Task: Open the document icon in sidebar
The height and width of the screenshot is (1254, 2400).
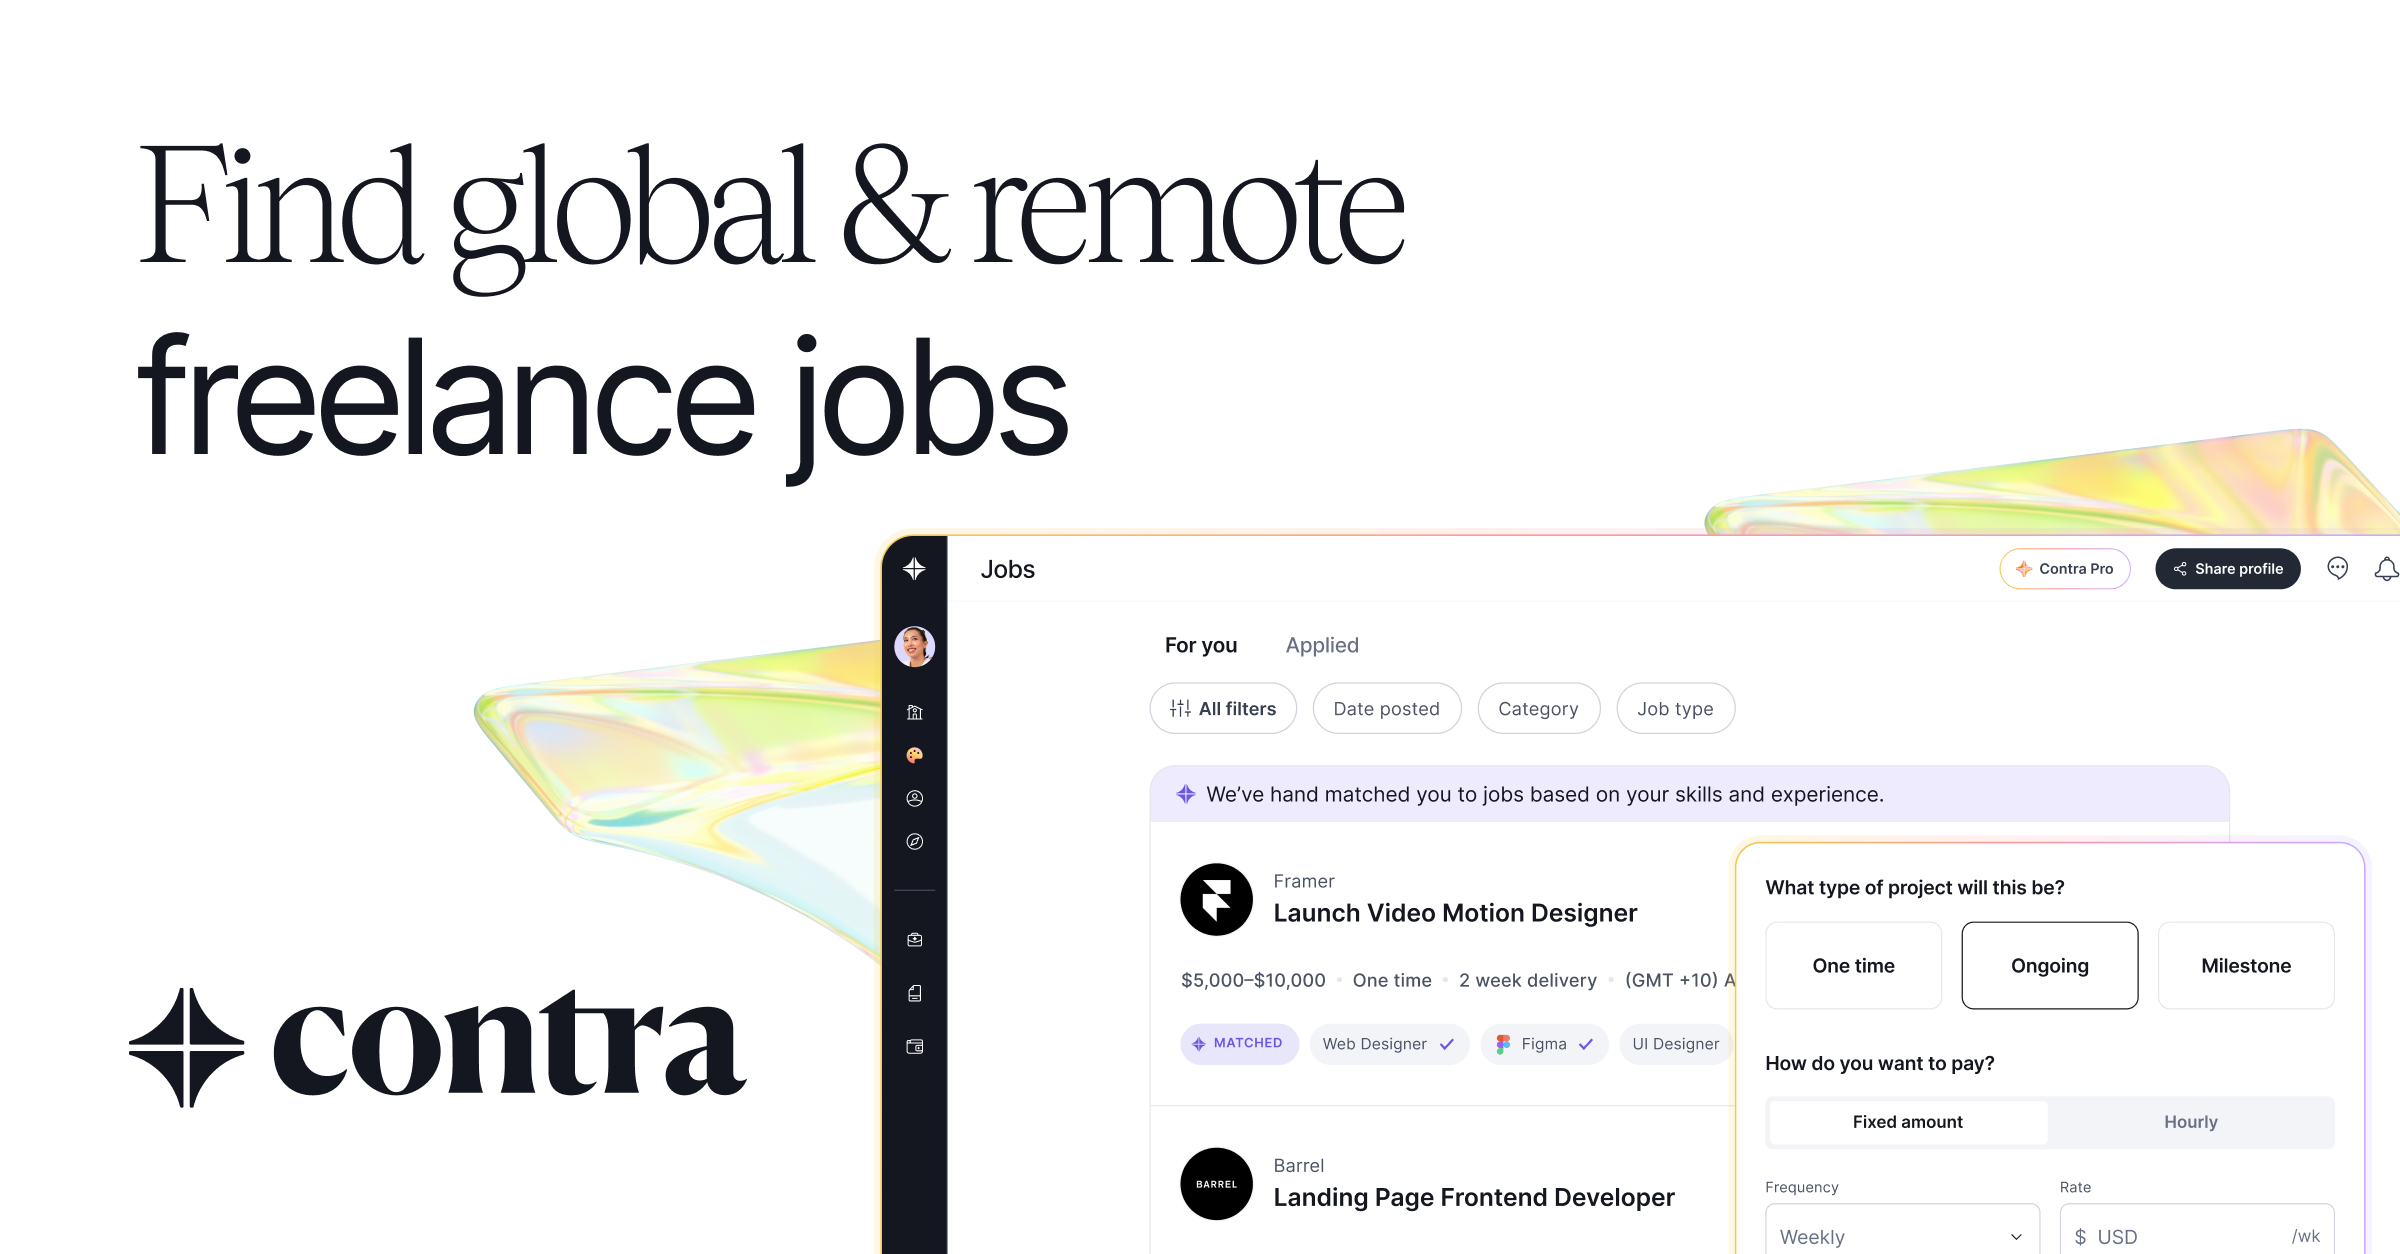Action: [x=914, y=993]
